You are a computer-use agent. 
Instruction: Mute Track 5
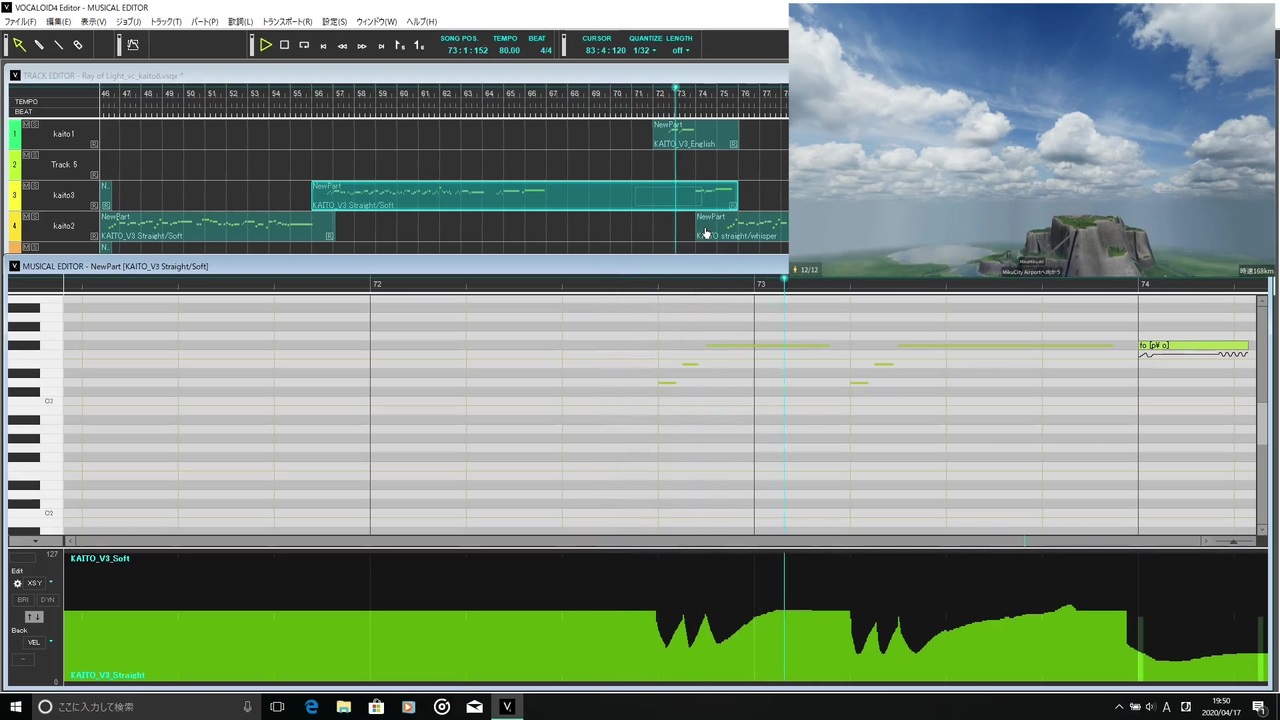[26, 155]
